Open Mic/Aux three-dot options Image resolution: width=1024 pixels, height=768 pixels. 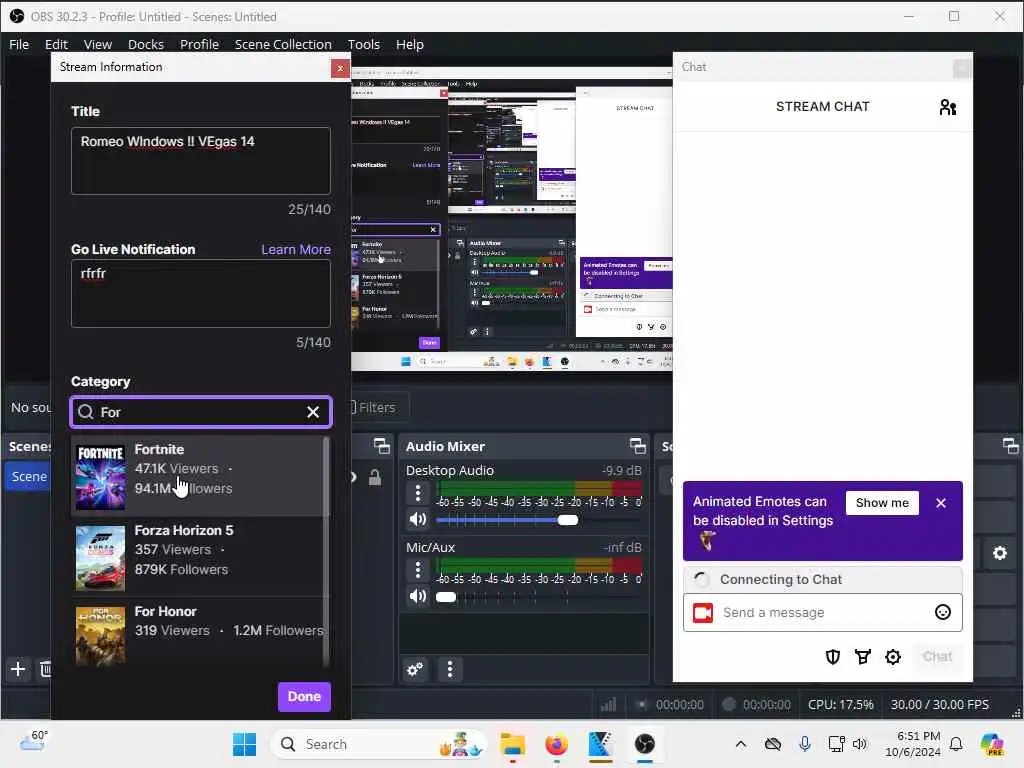click(x=418, y=569)
